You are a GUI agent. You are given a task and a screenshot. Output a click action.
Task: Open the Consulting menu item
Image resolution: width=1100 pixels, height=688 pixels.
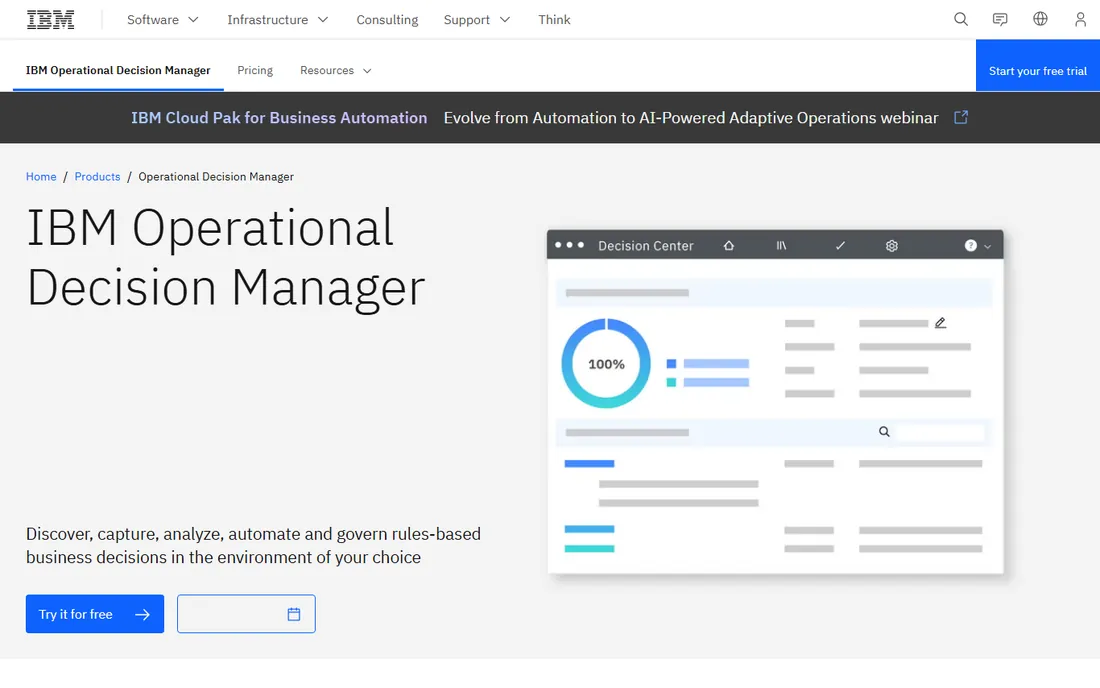[x=387, y=20]
